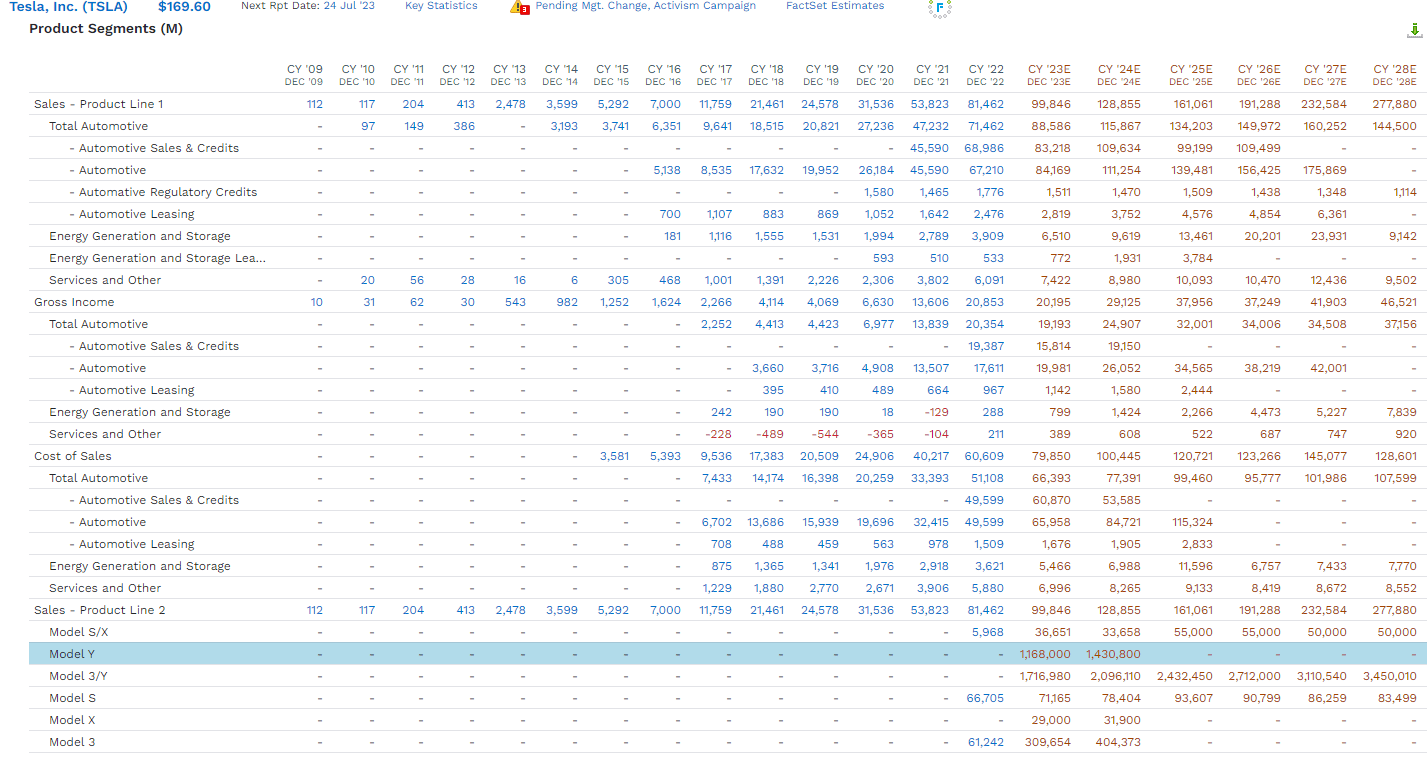Image resolution: width=1428 pixels, height=758 pixels.
Task: Click the warning alert icon
Action: 518,7
